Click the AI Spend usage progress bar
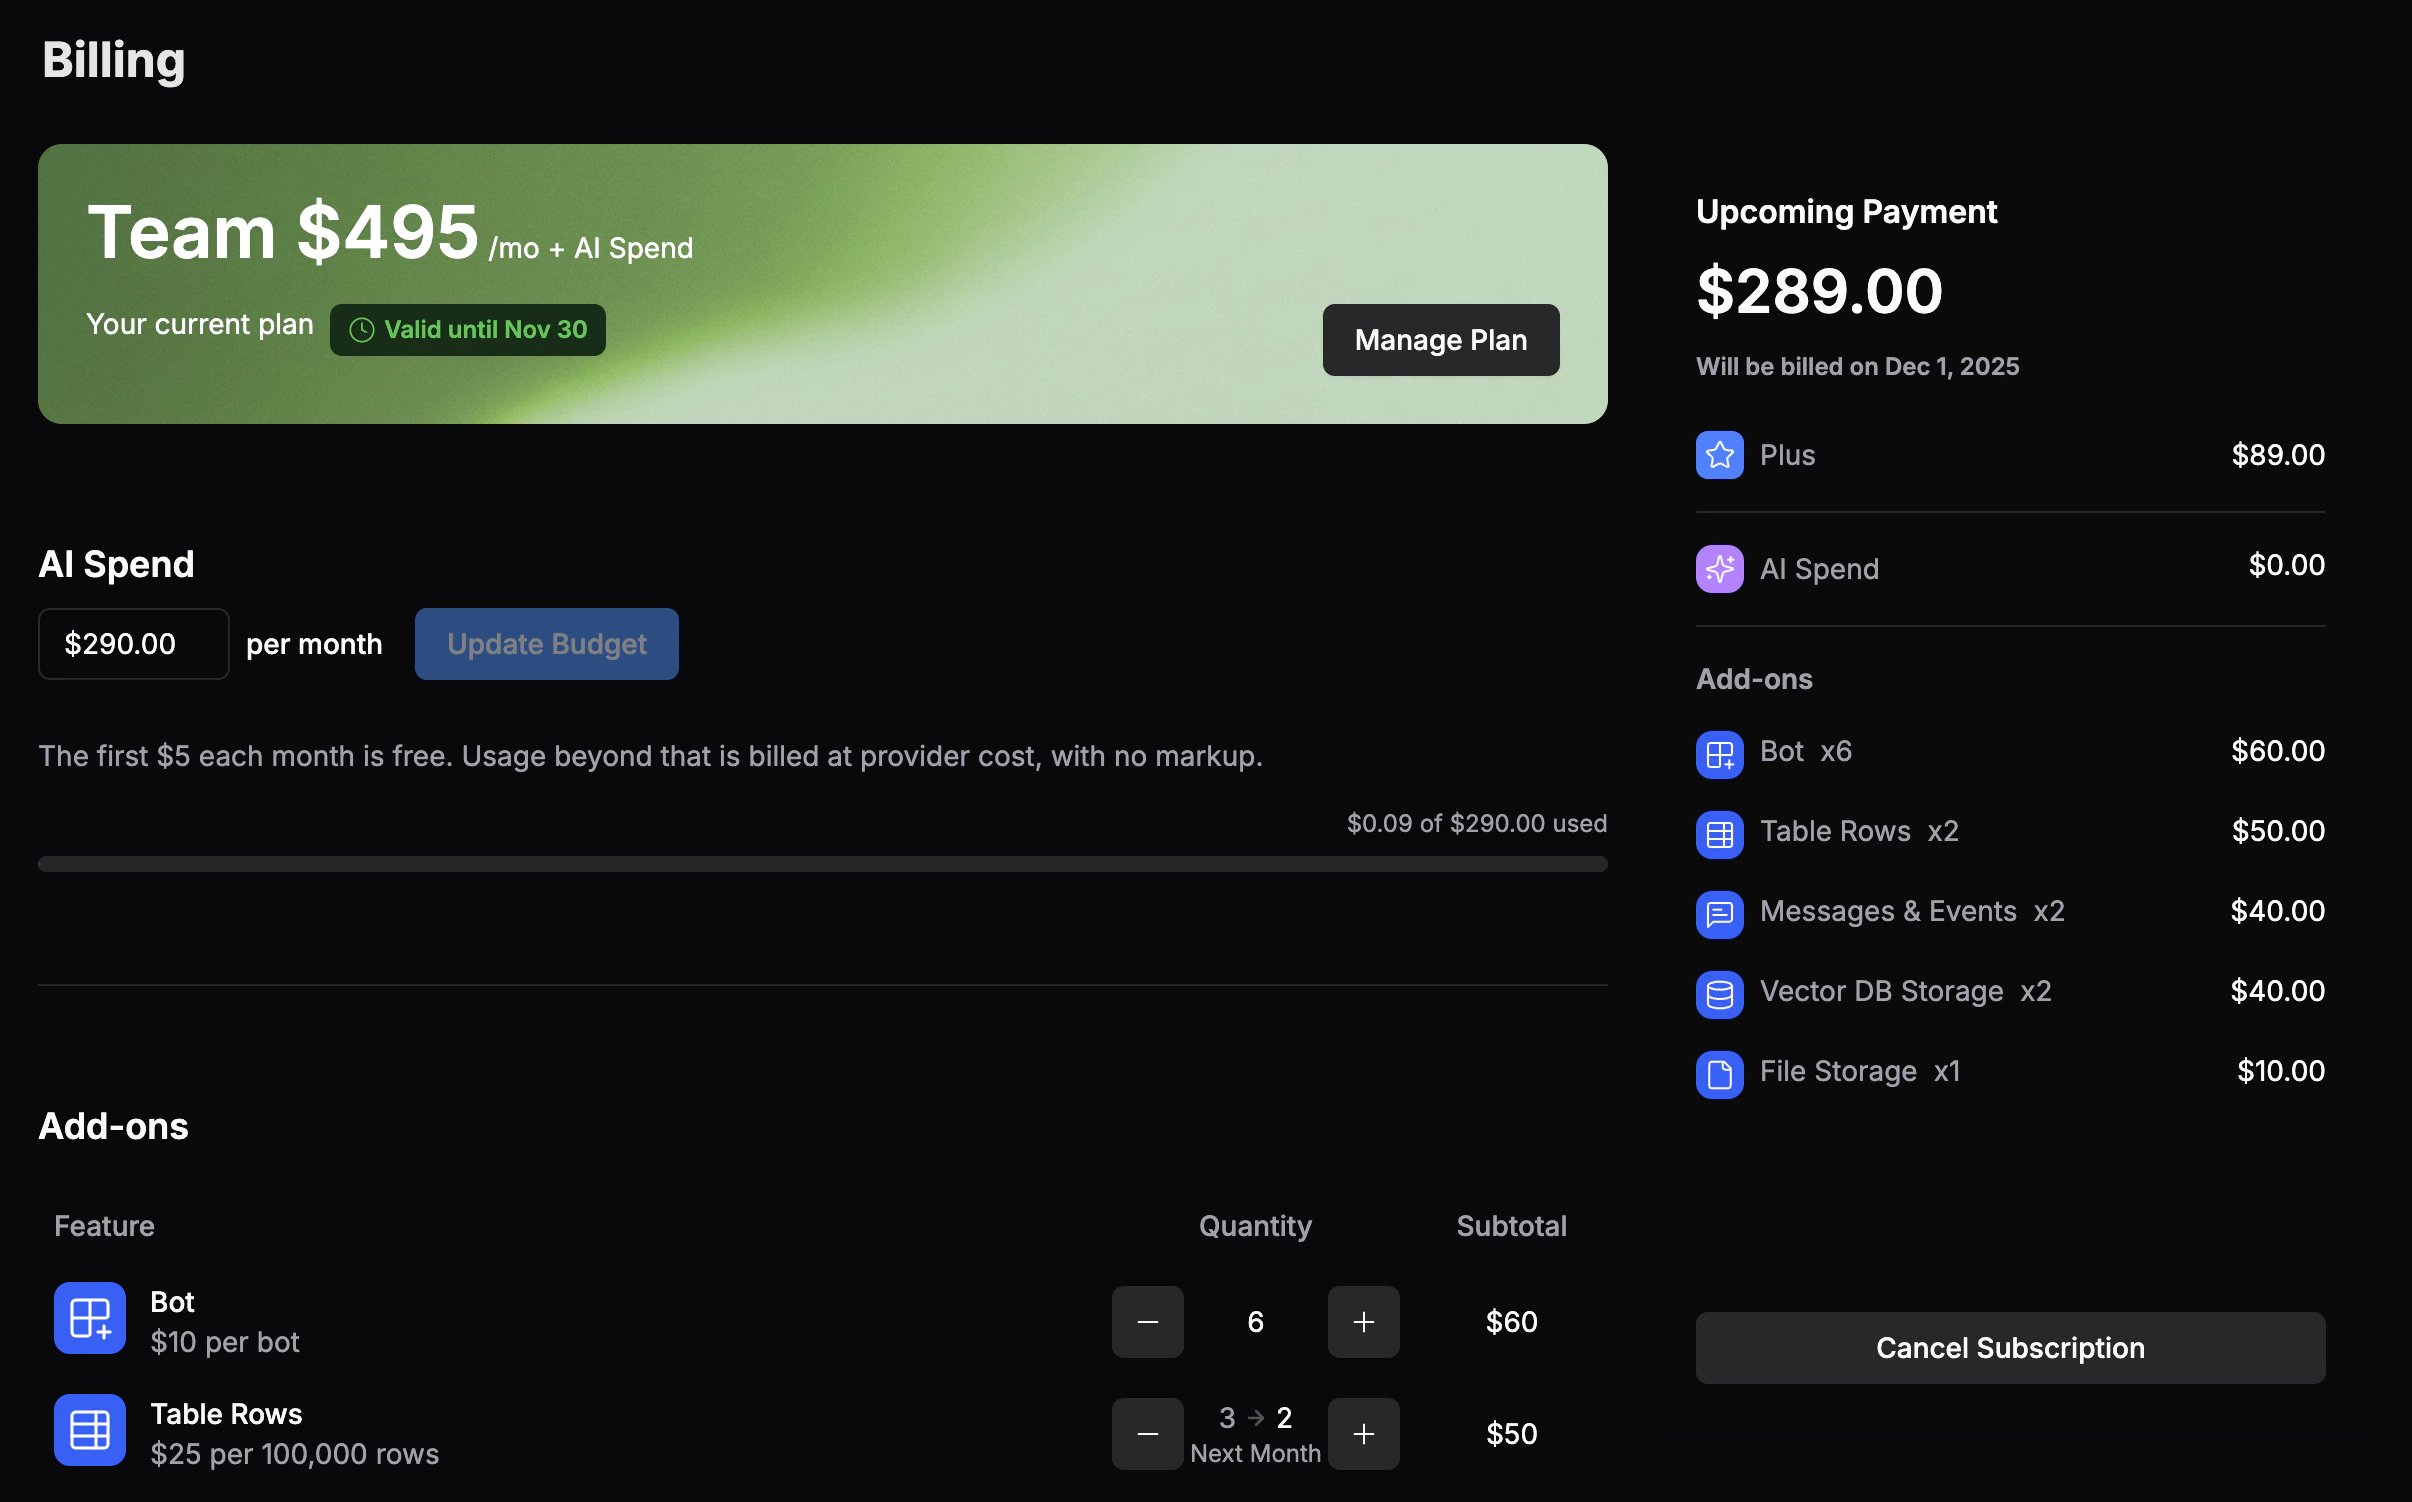This screenshot has width=2412, height=1502. [x=822, y=862]
